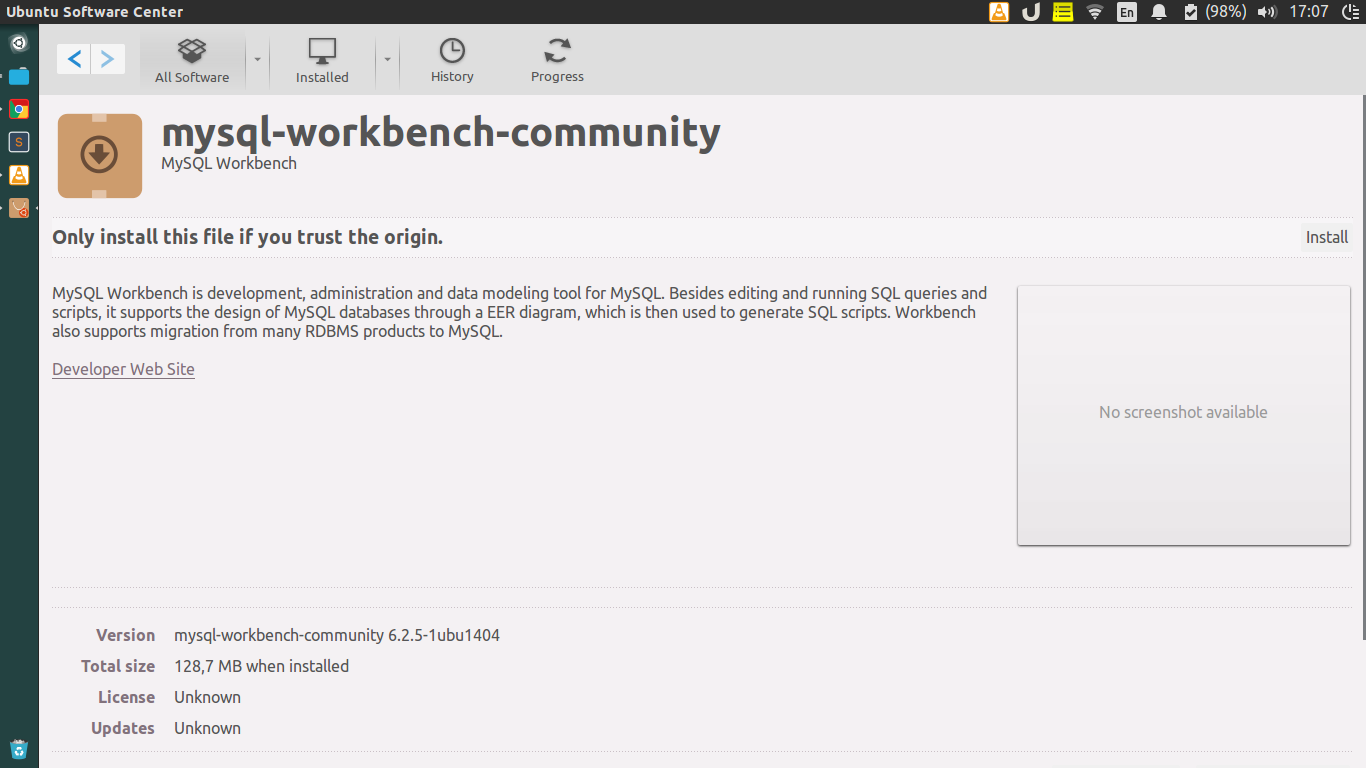Image resolution: width=1366 pixels, height=768 pixels.
Task: Click the Version label
Action: (x=125, y=635)
